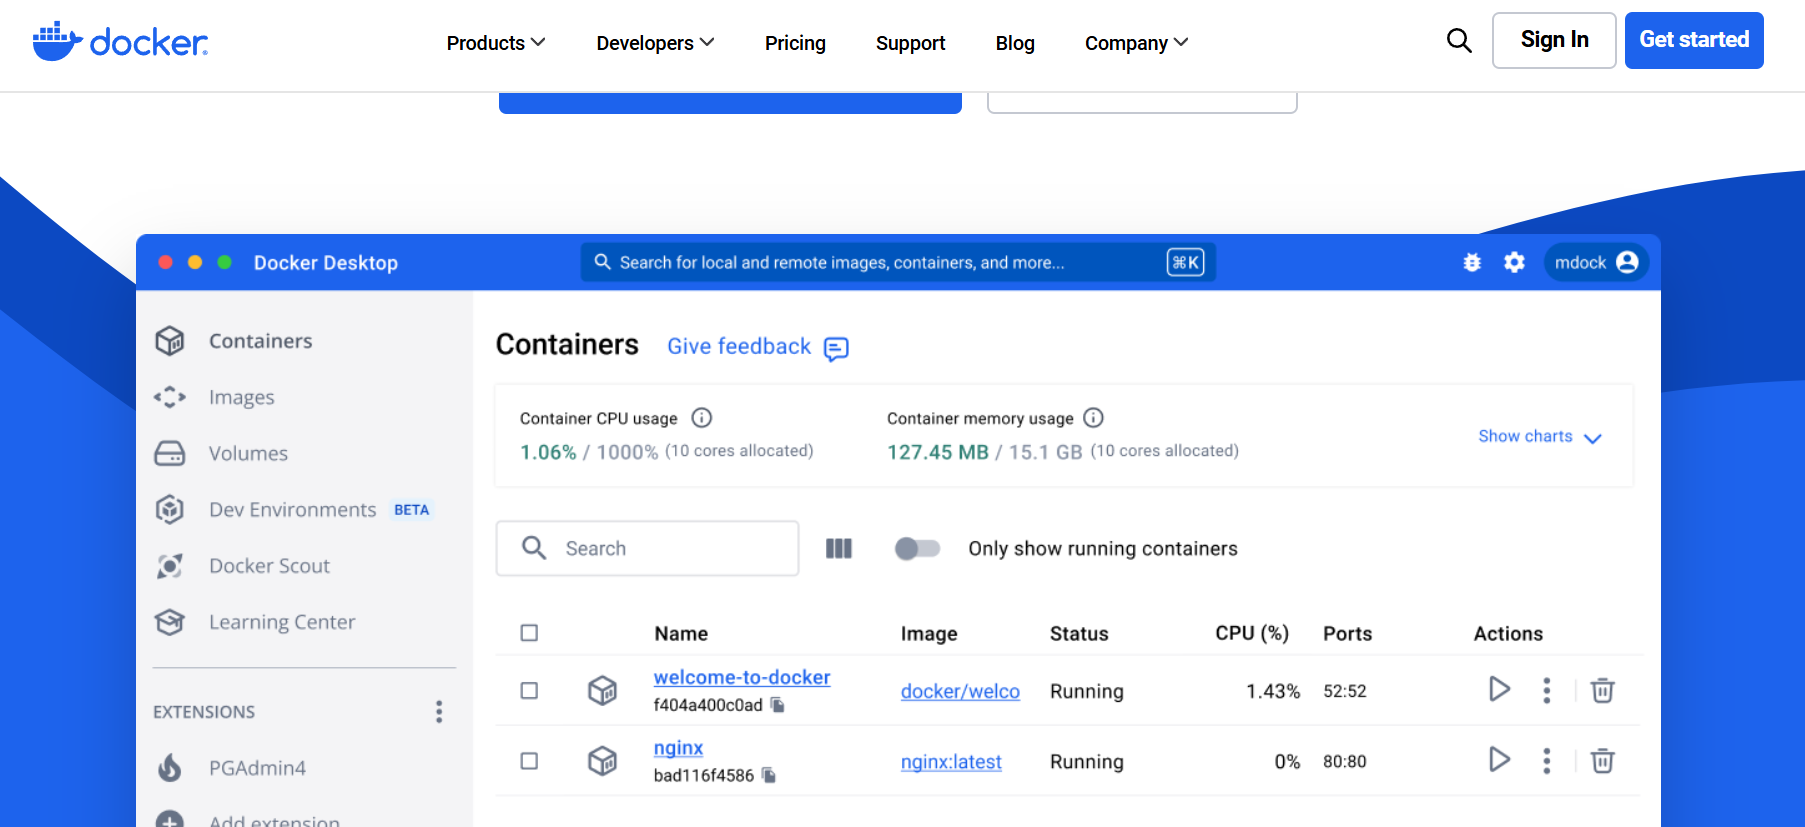The image size is (1805, 827).
Task: Delete the nginx container
Action: click(1602, 761)
